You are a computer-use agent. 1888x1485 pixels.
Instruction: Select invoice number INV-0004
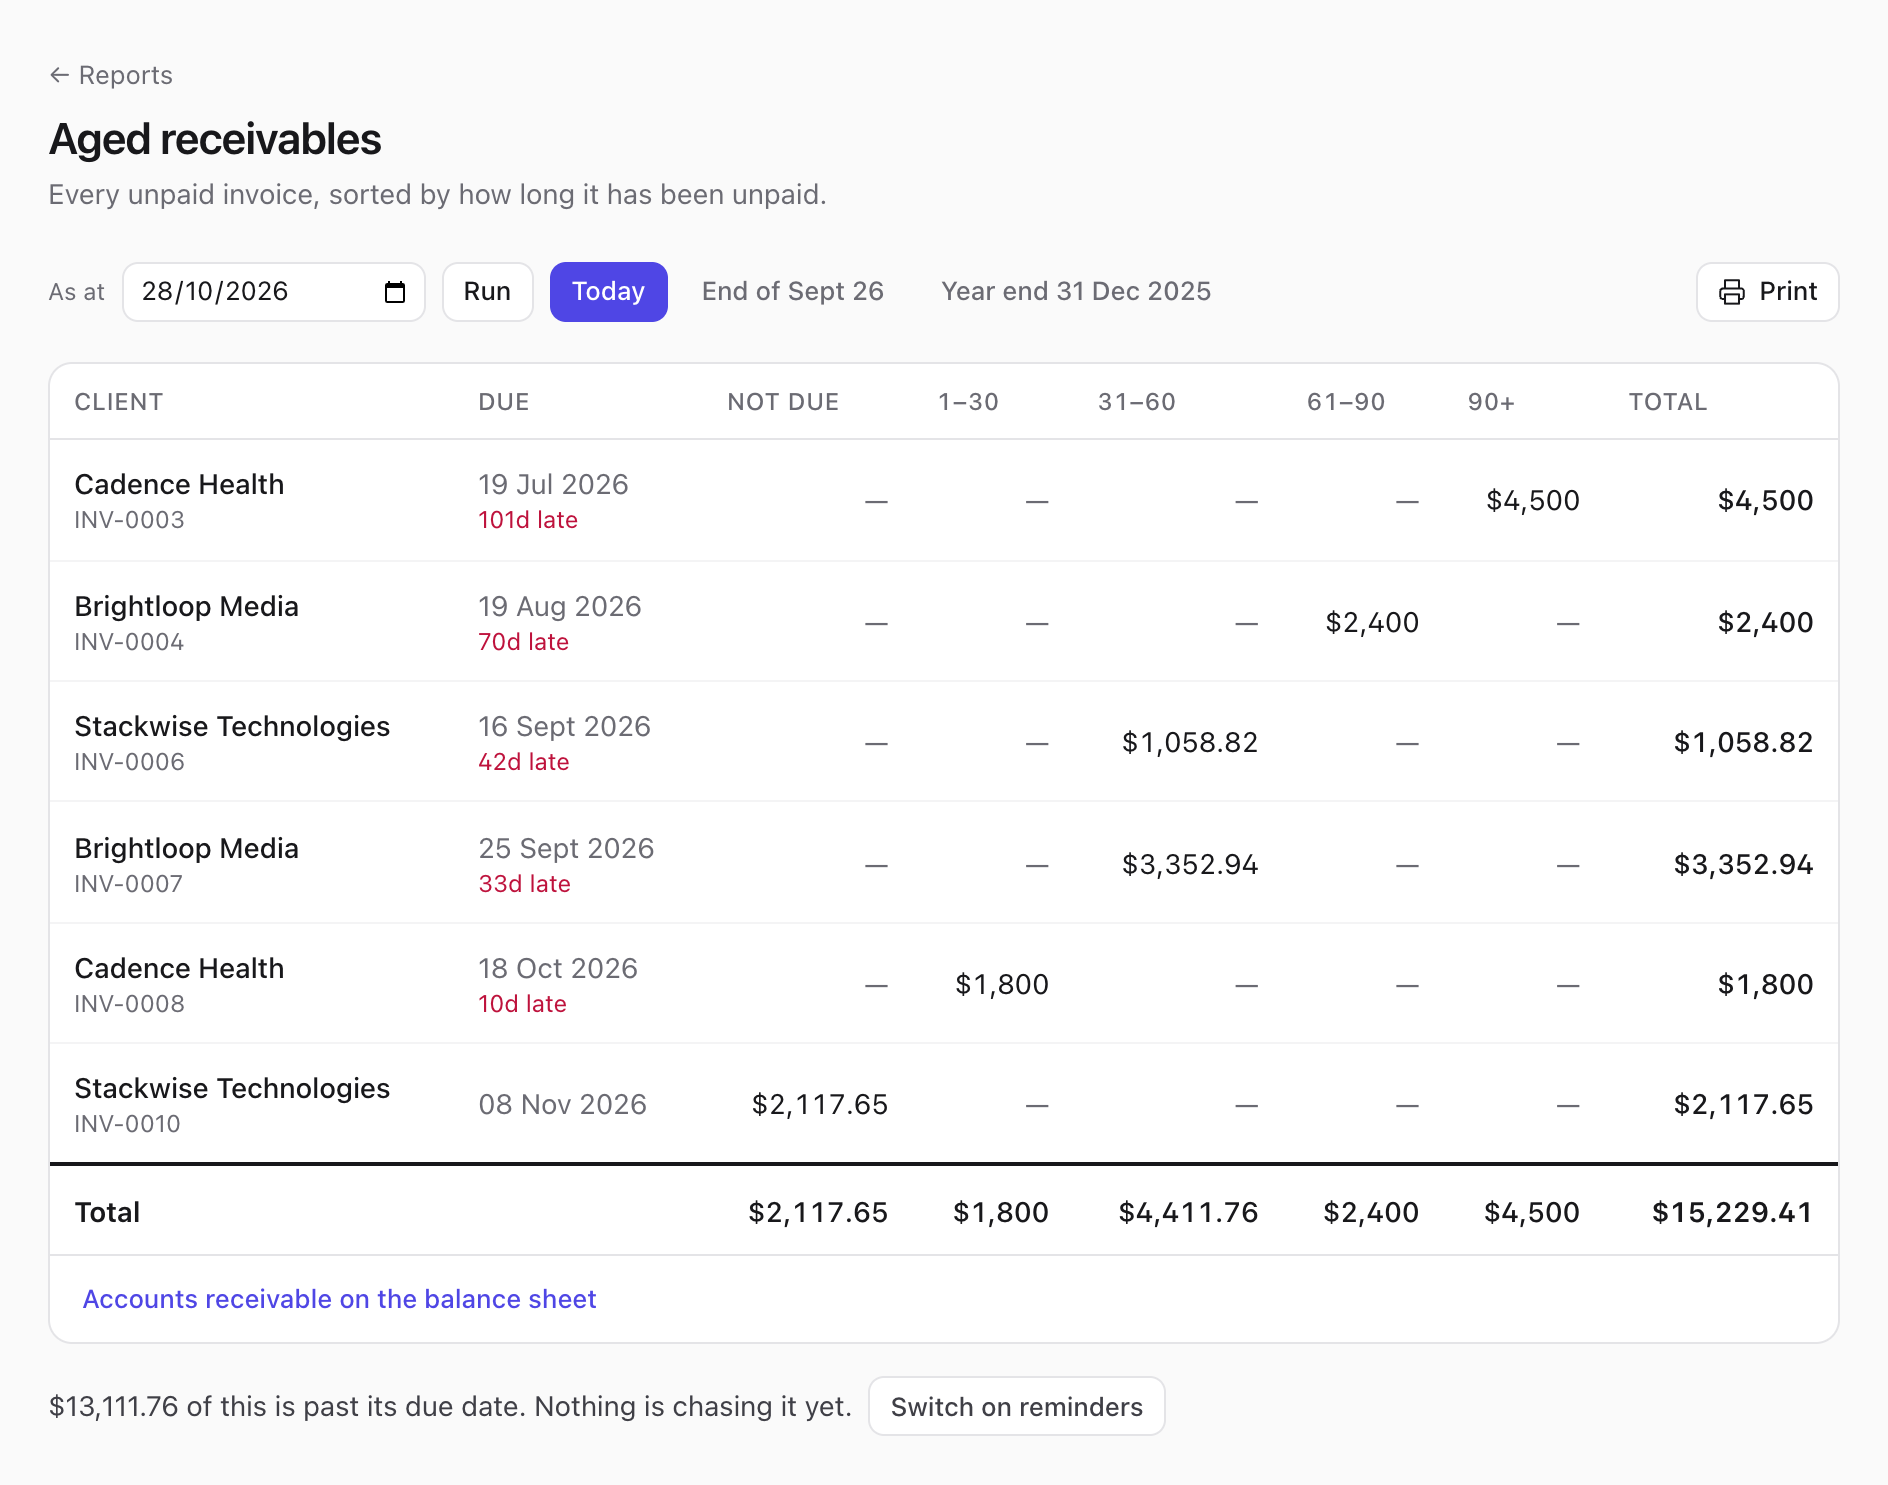(x=130, y=642)
